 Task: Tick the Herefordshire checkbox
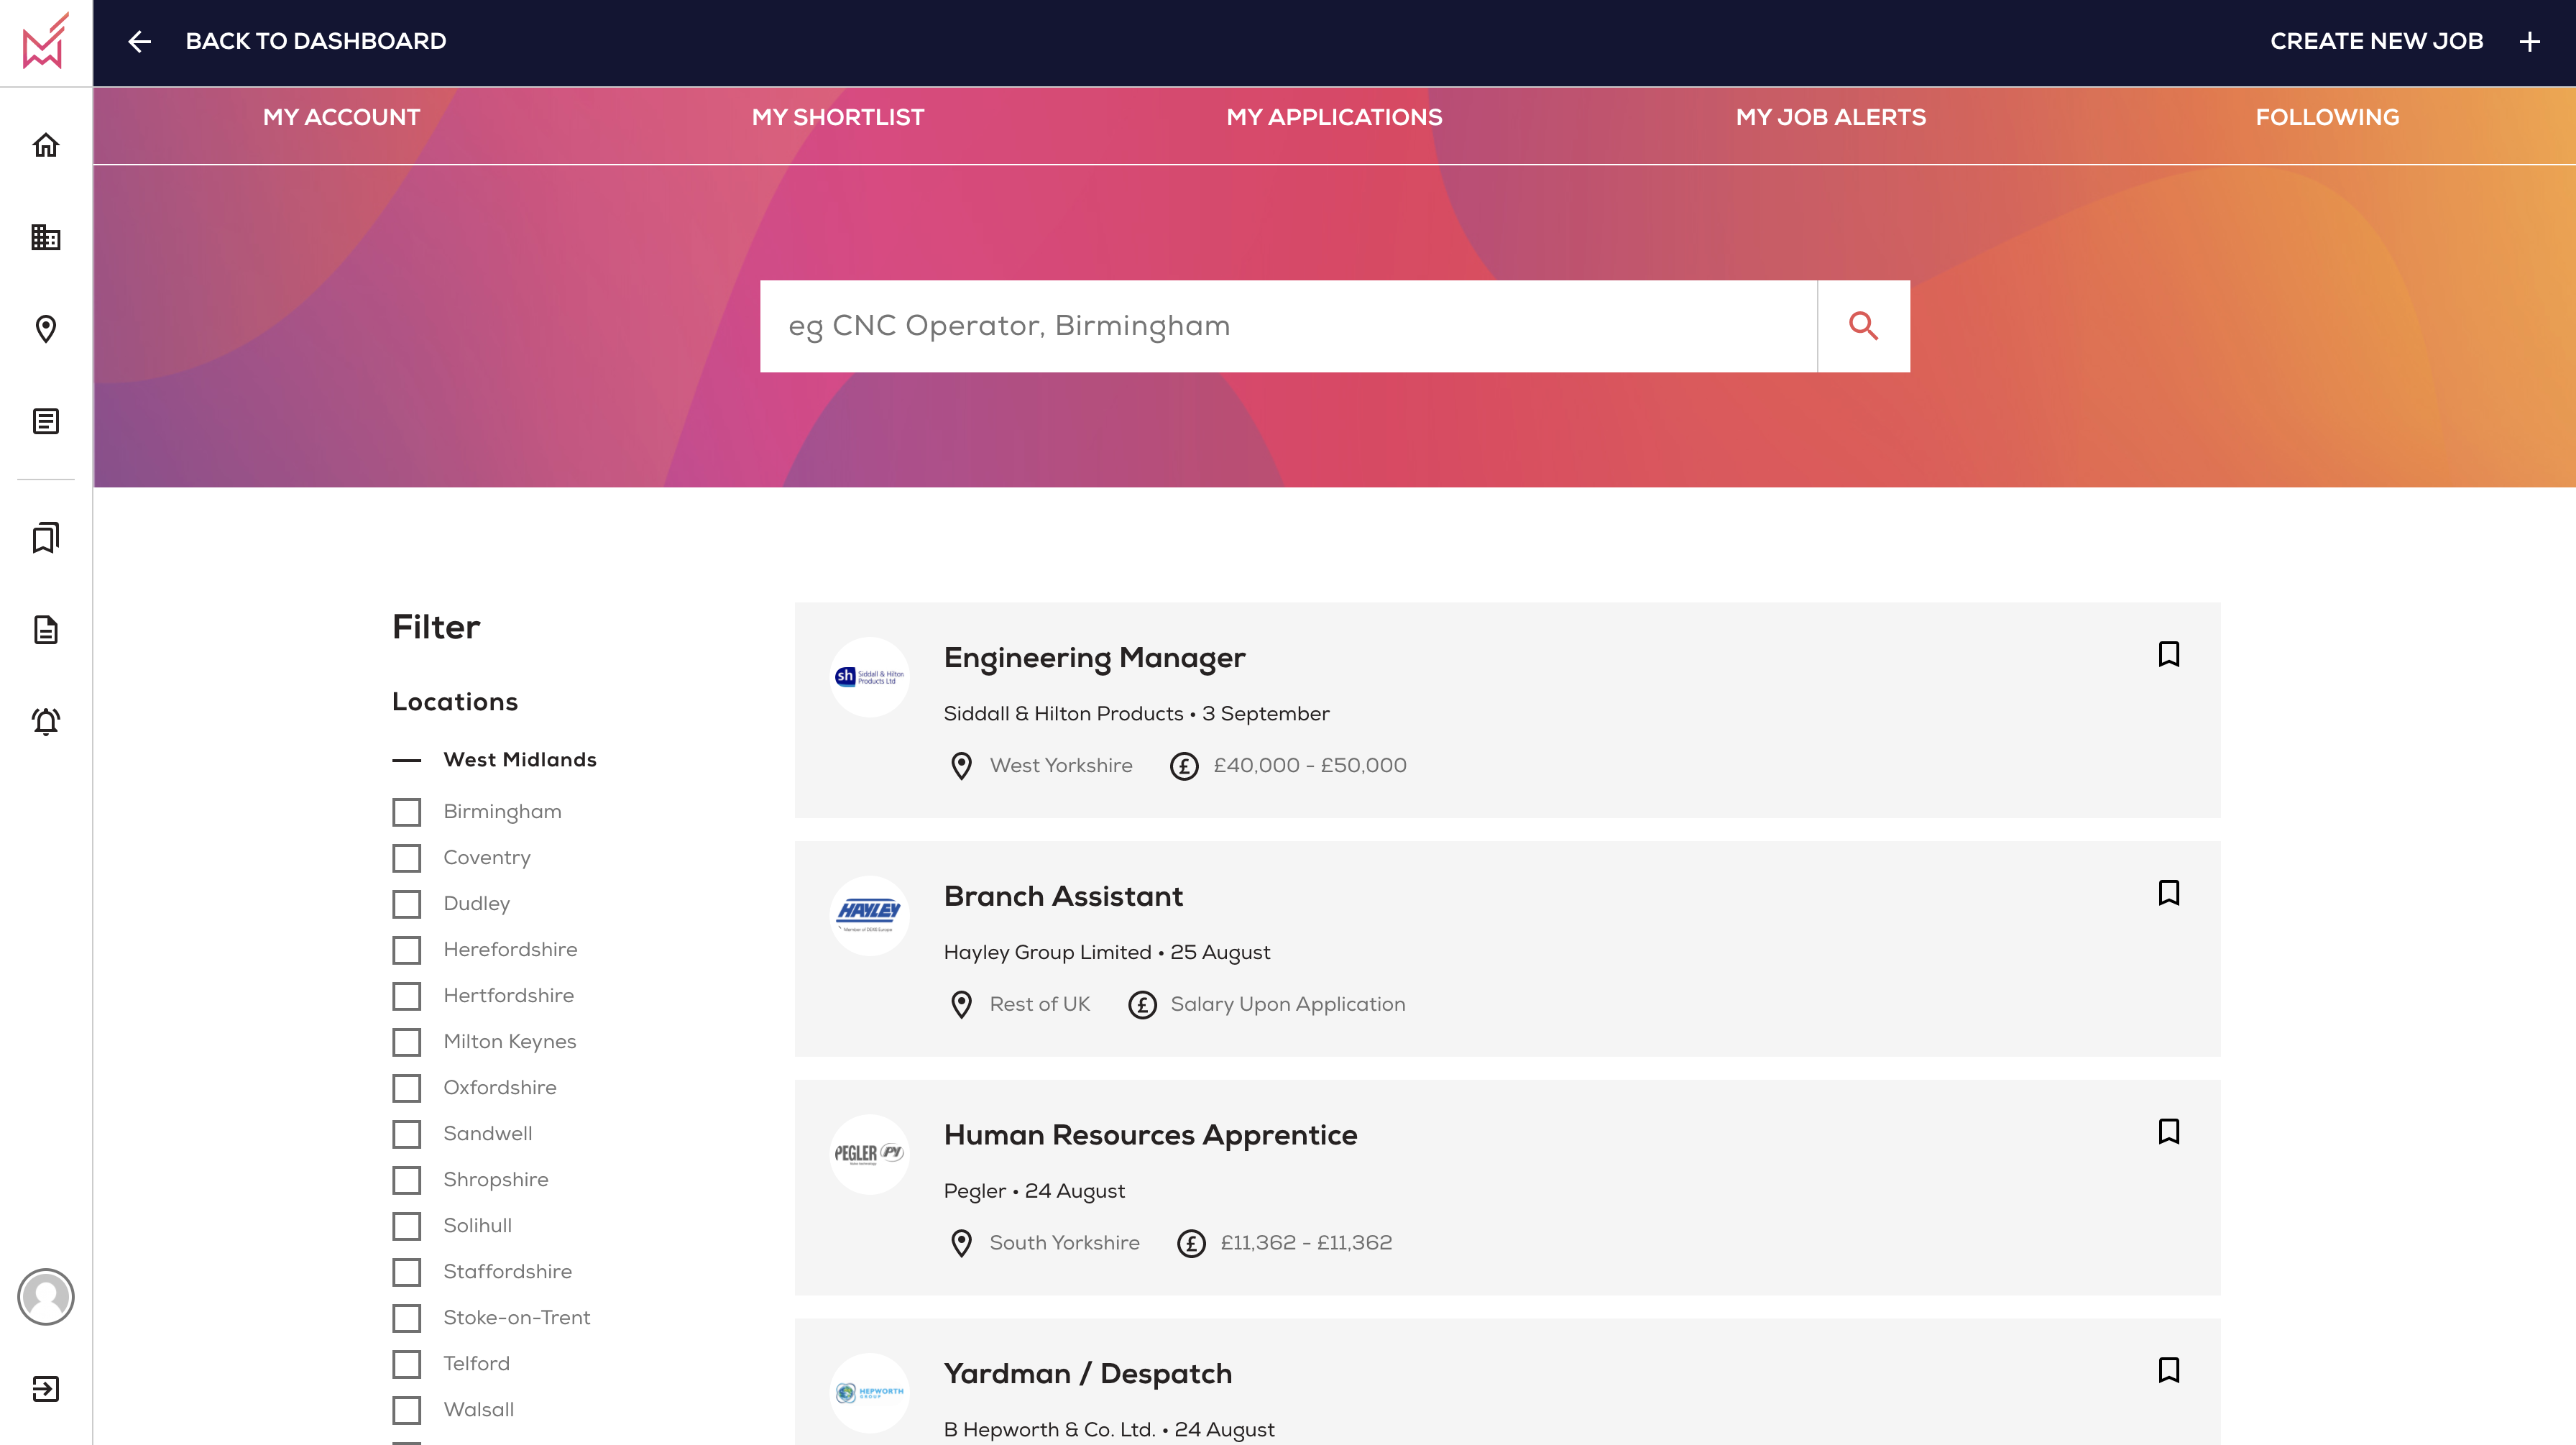406,950
